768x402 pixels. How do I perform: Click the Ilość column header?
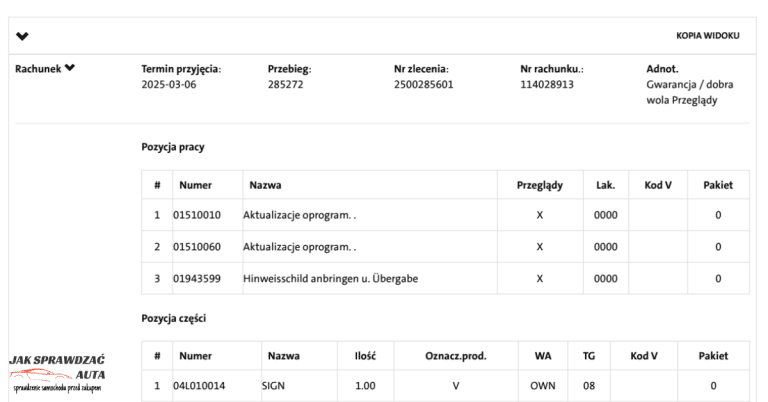click(x=365, y=356)
